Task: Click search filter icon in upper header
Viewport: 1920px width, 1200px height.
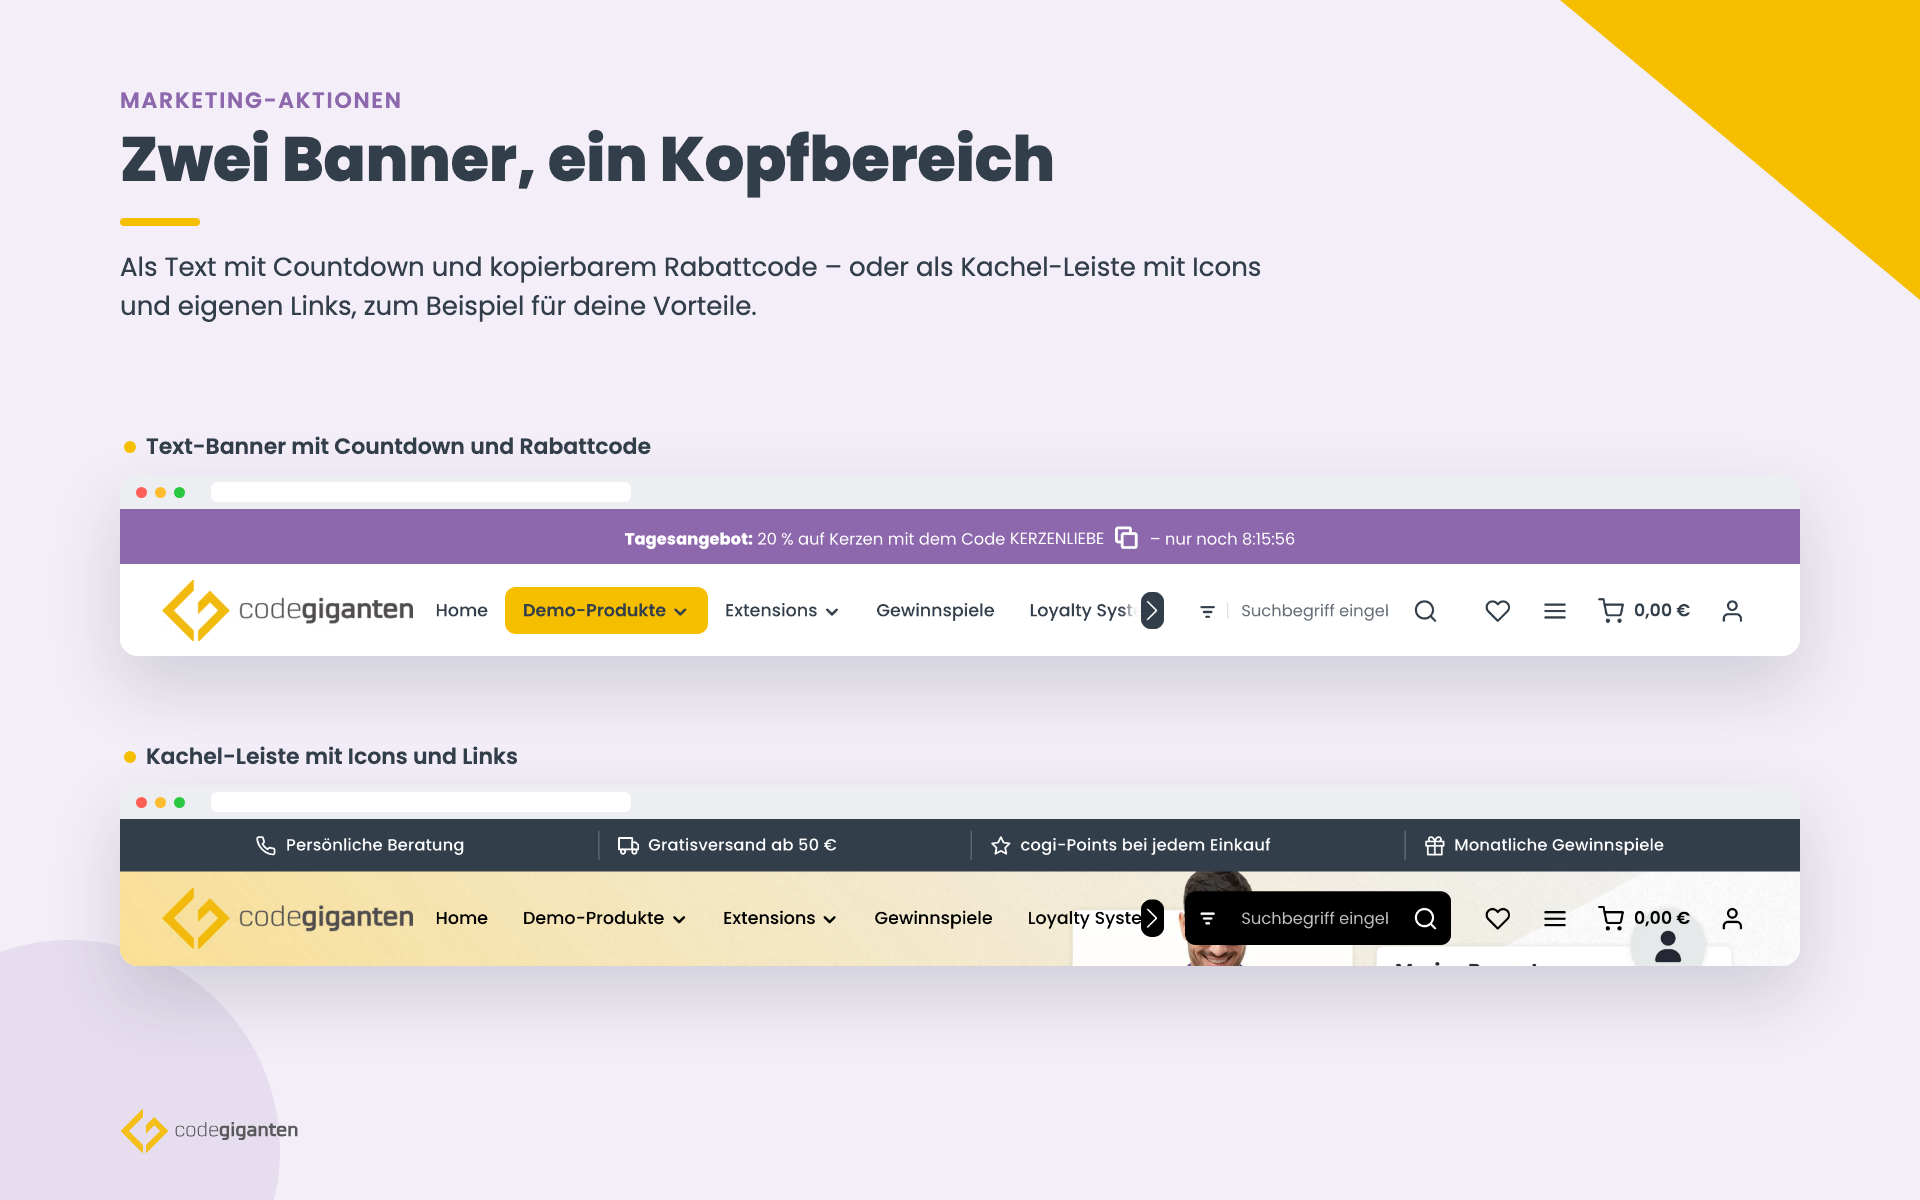Action: tap(1207, 611)
